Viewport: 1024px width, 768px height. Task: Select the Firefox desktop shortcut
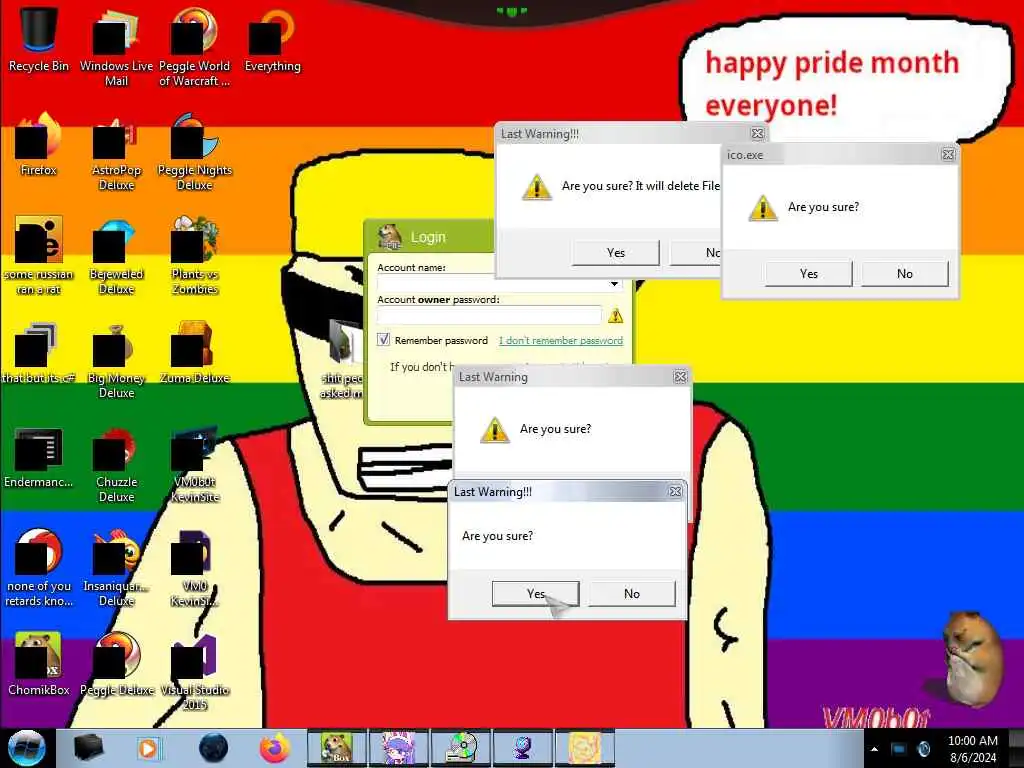coord(39,144)
